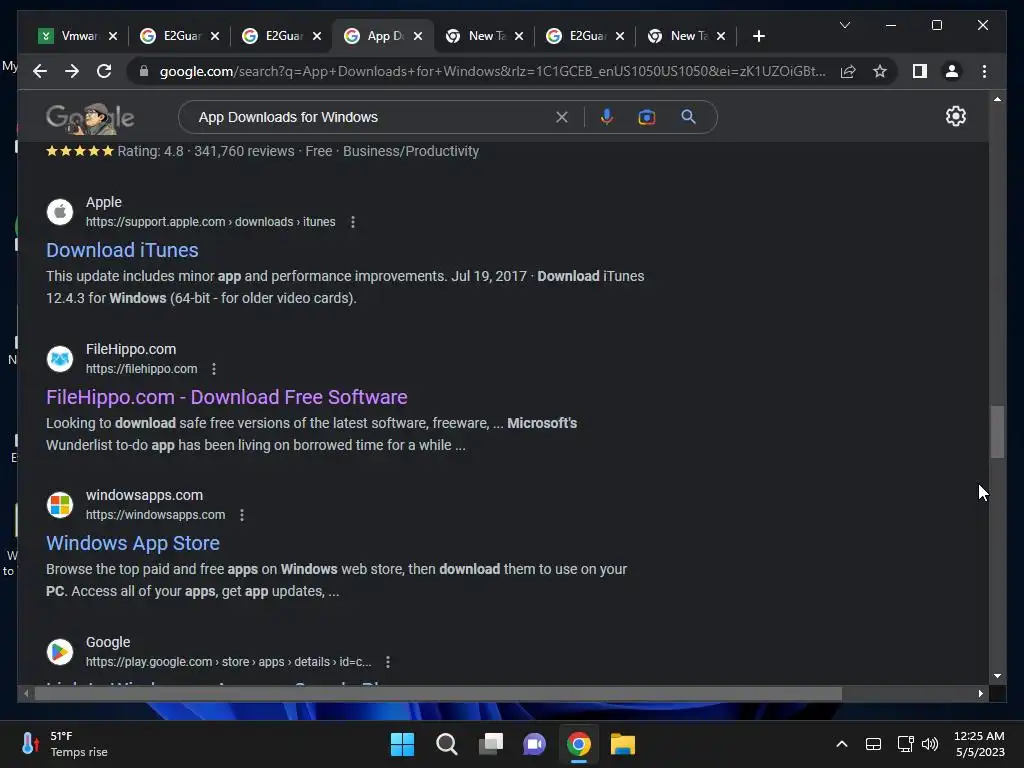Click the Chrome icon on the taskbar
Screen dimensions: 1024x768
coord(579,744)
